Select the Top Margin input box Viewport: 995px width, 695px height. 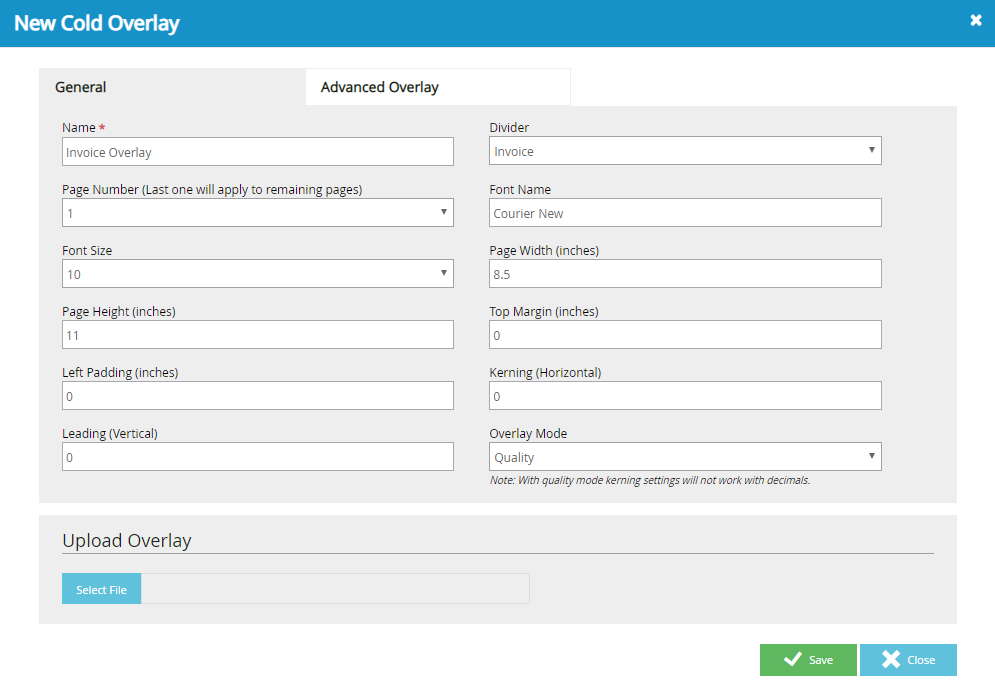(x=685, y=335)
